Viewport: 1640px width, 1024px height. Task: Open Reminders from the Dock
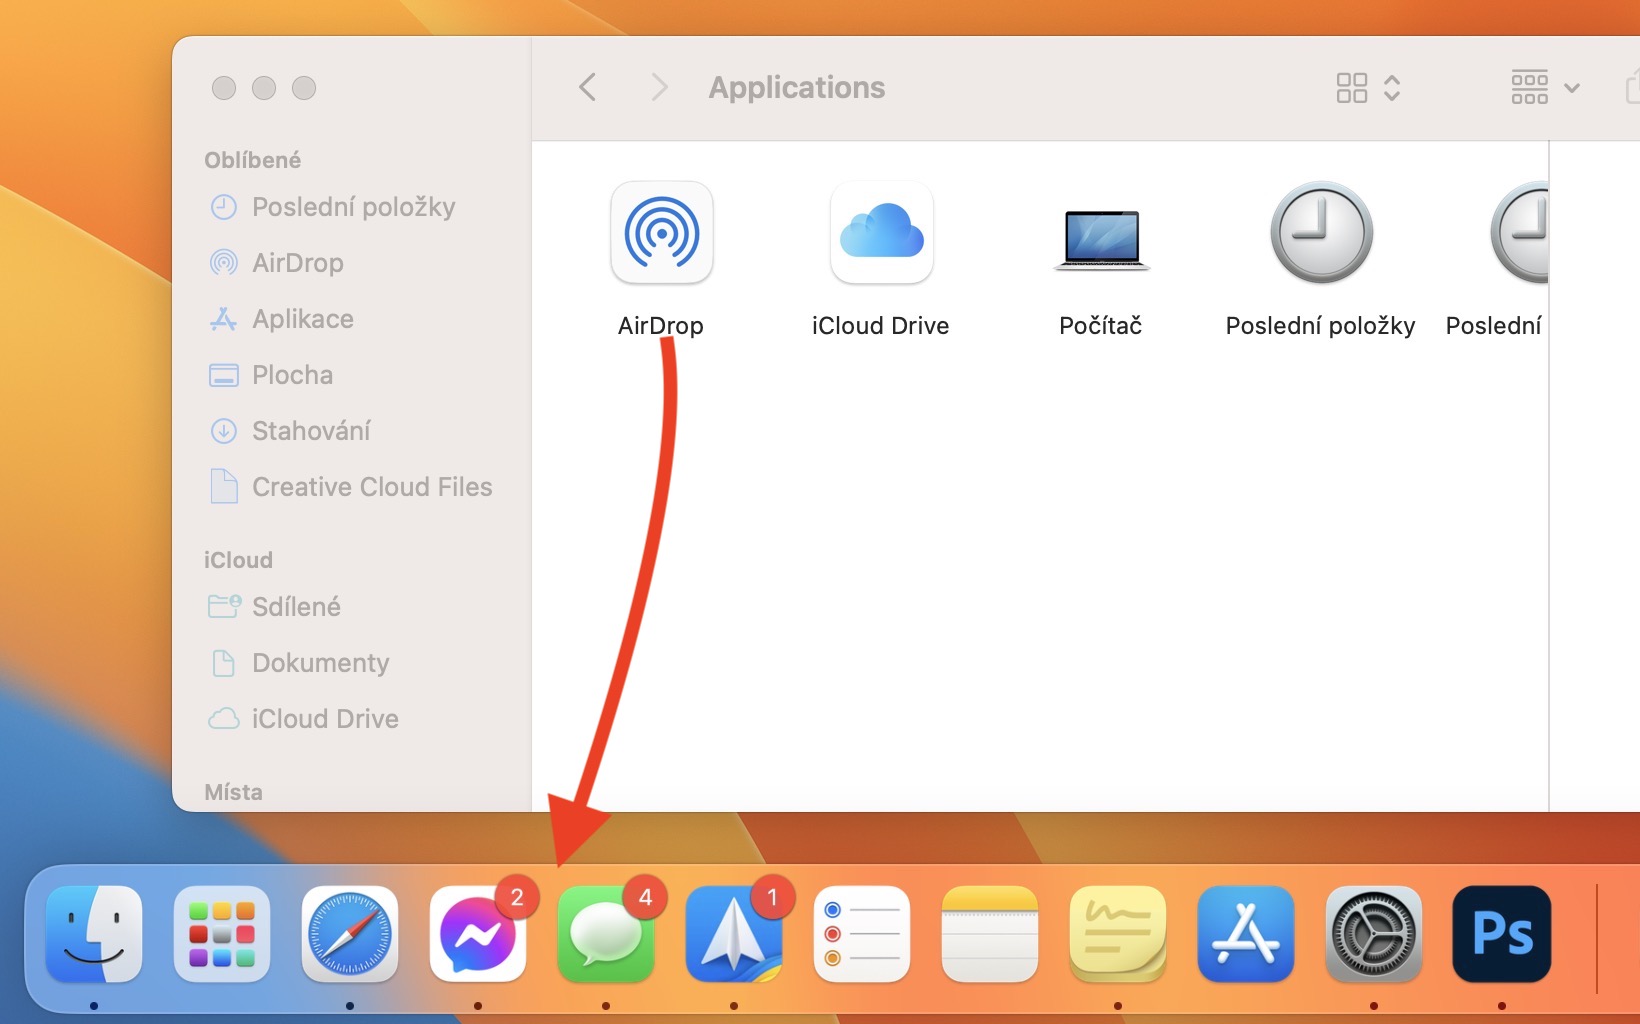862,934
